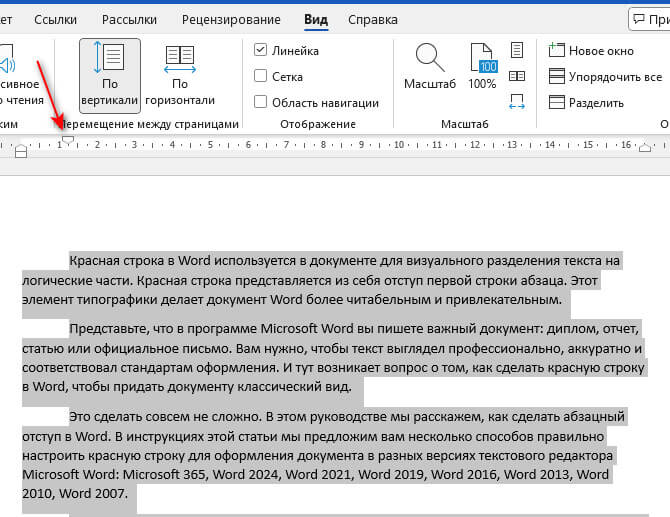Click the Multiple Pages view icon

(517, 75)
